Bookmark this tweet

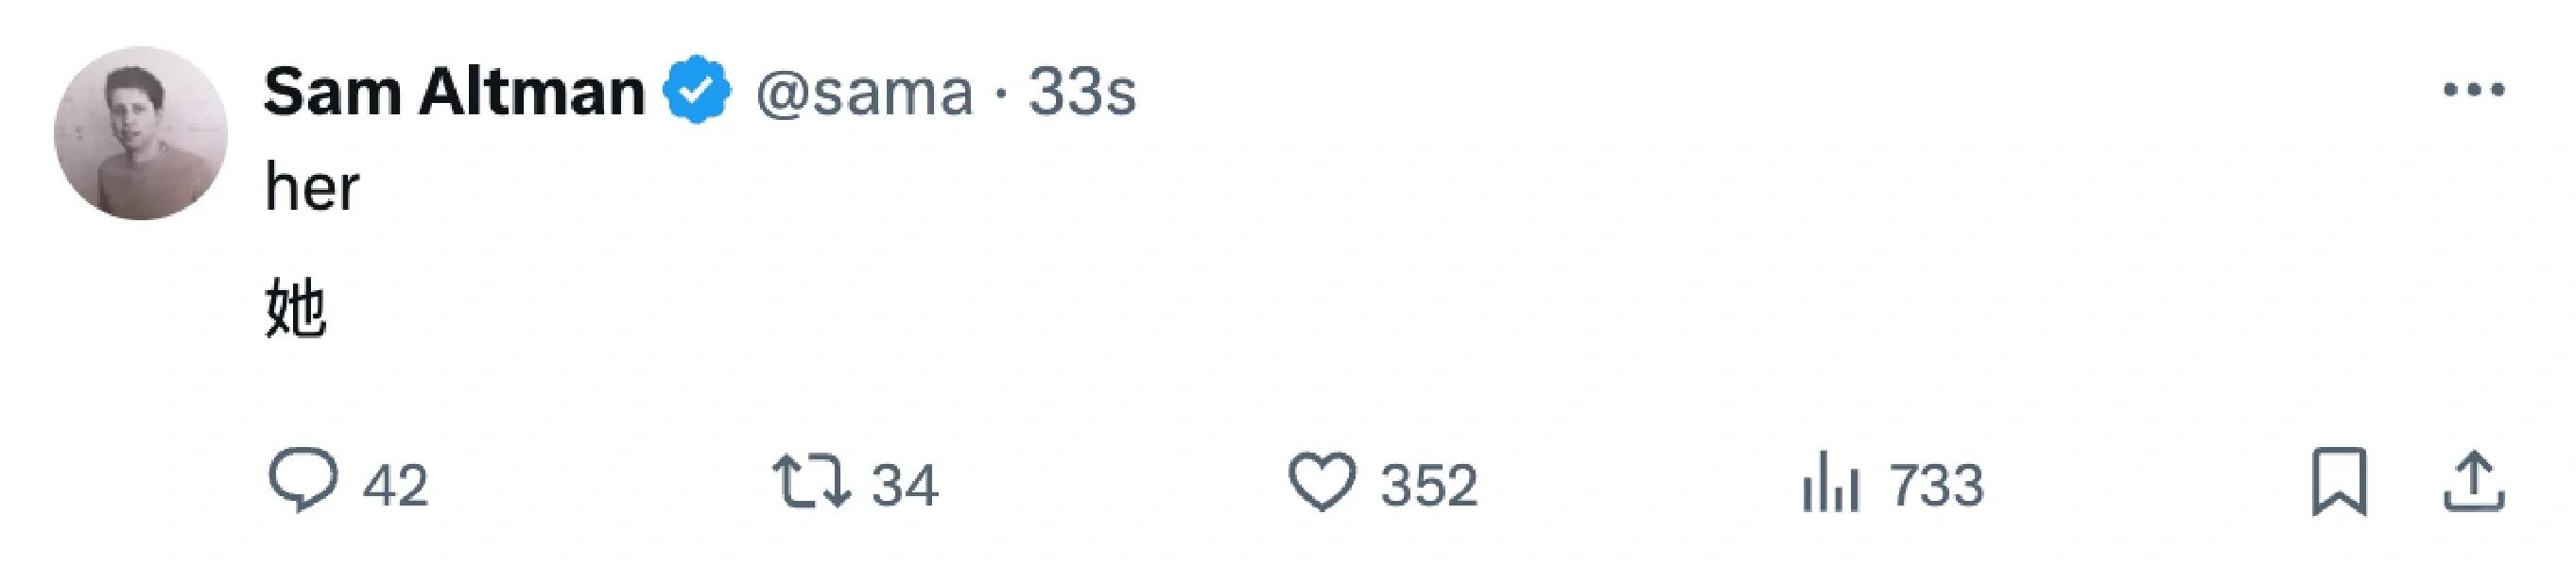coord(2339,482)
